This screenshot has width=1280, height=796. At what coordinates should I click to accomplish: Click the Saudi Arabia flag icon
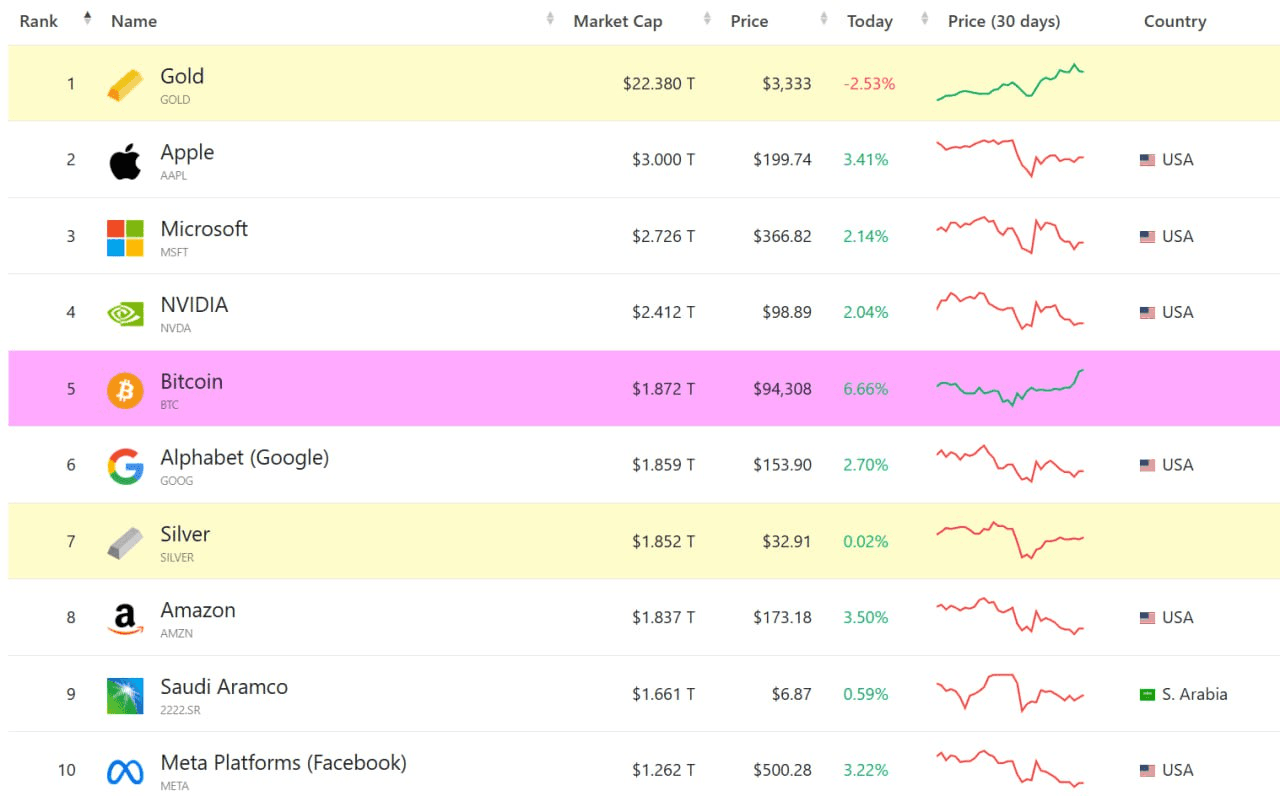pos(1147,694)
